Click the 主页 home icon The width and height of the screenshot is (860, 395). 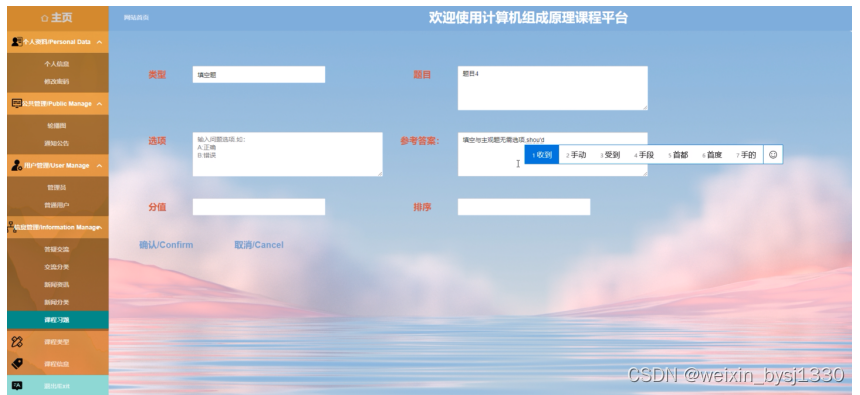[x=44, y=18]
